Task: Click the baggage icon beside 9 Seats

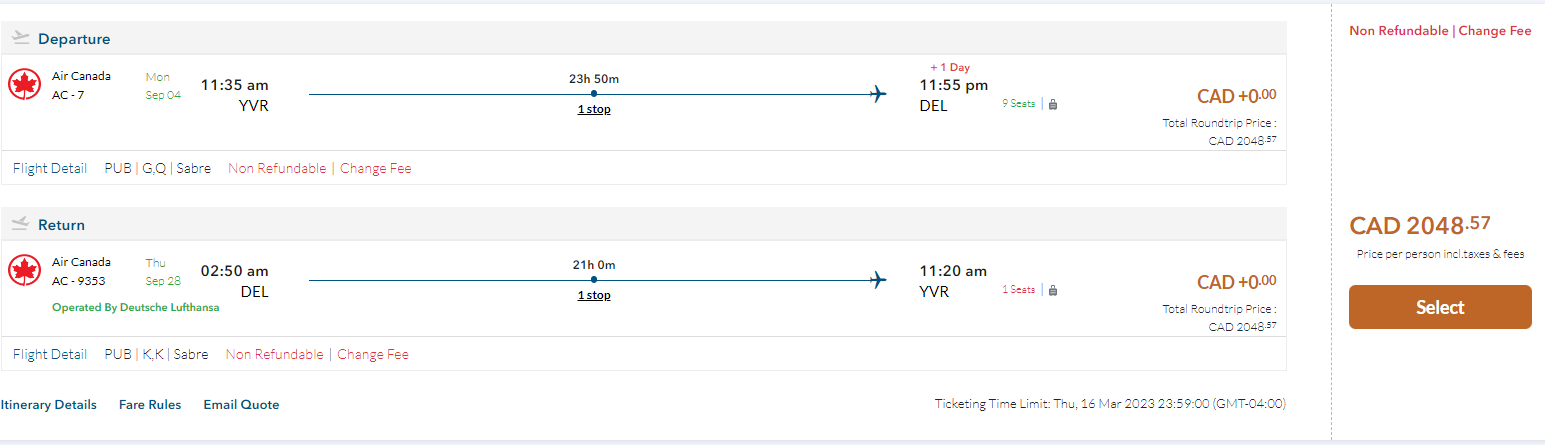Action: (1053, 104)
